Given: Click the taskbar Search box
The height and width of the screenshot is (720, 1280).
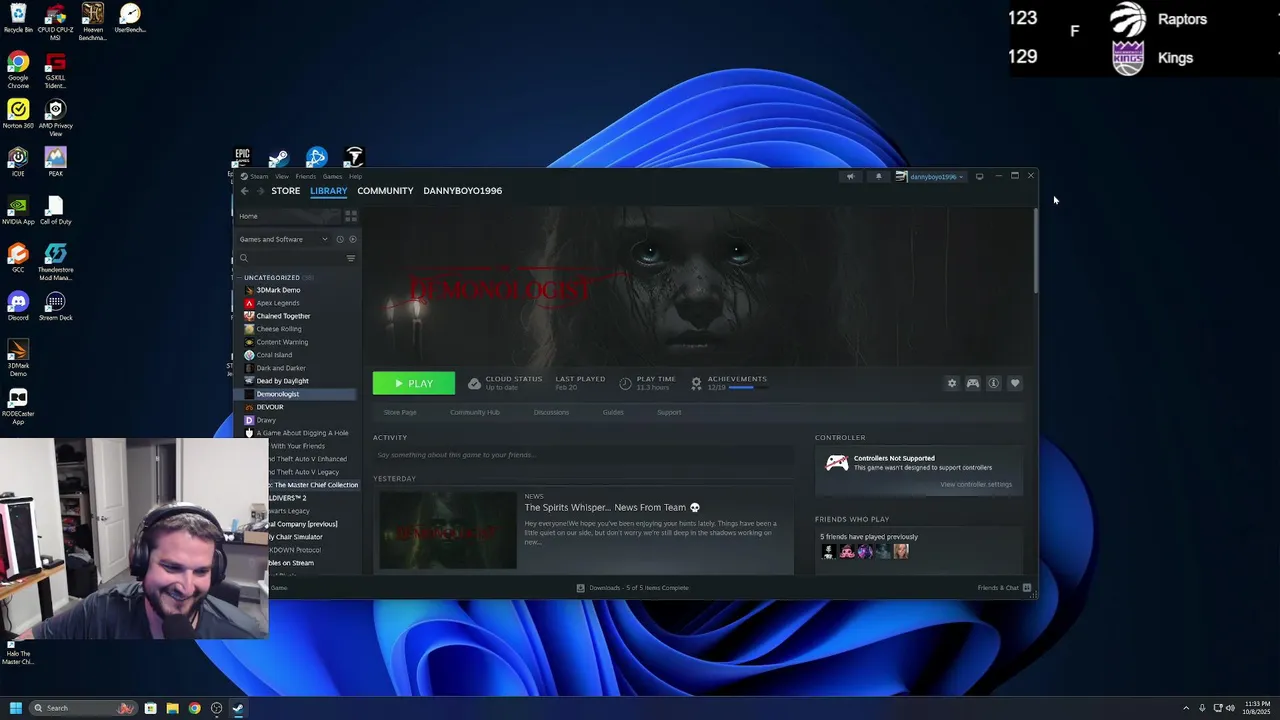Looking at the screenshot, I should 83,708.
